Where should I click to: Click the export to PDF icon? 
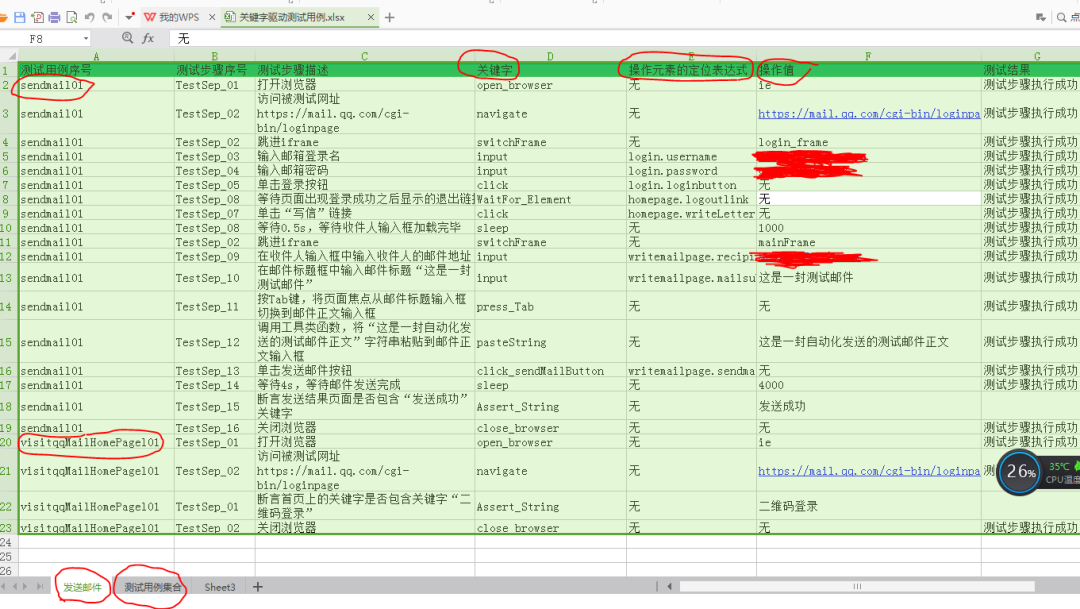tap(37, 17)
